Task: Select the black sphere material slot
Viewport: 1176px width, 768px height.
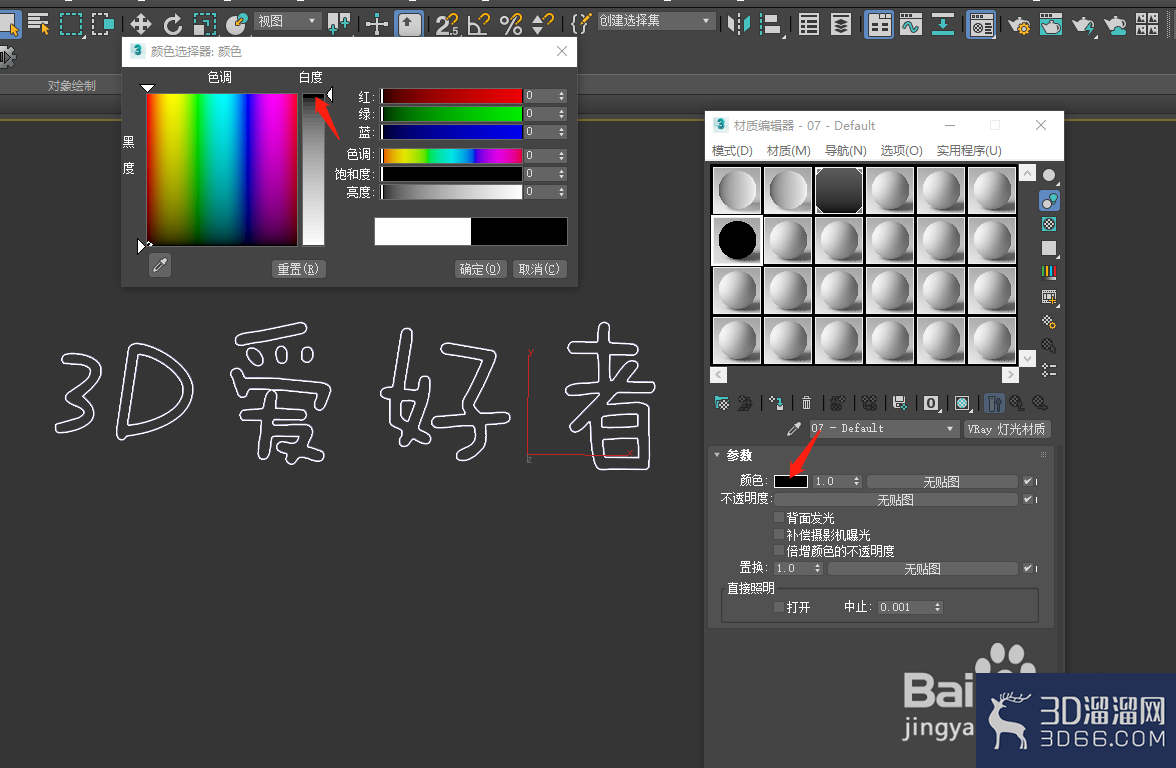Action: 737,240
